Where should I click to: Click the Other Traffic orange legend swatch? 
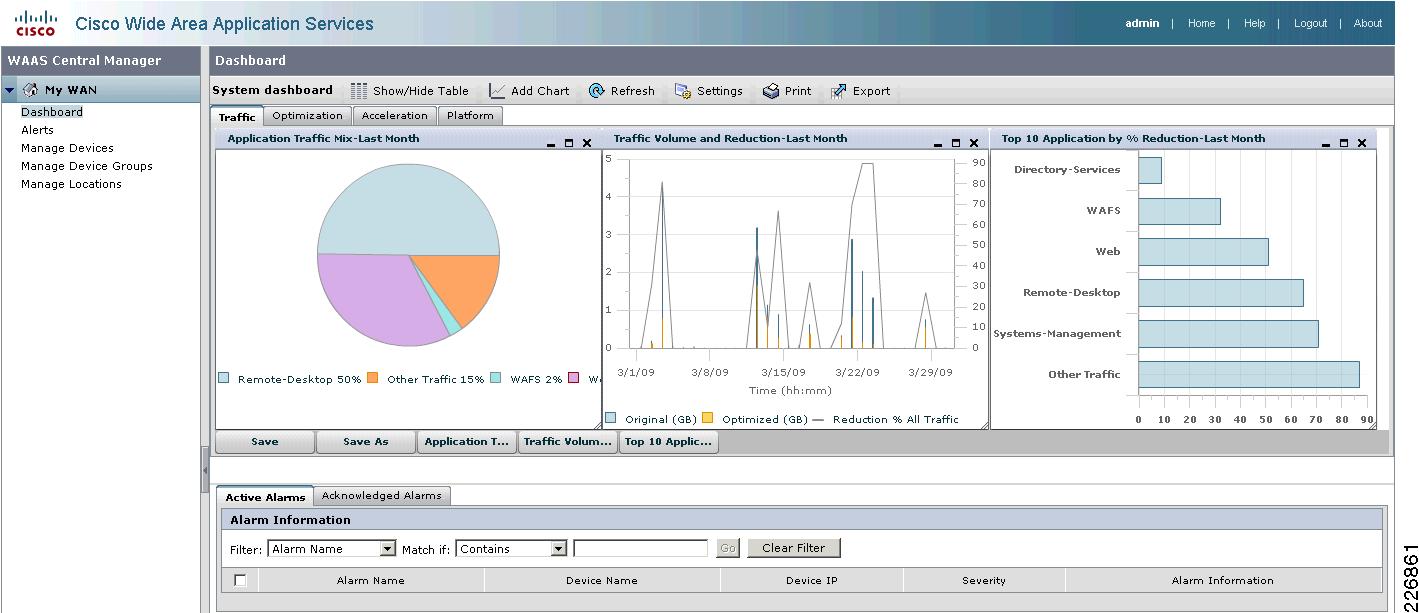[x=373, y=378]
